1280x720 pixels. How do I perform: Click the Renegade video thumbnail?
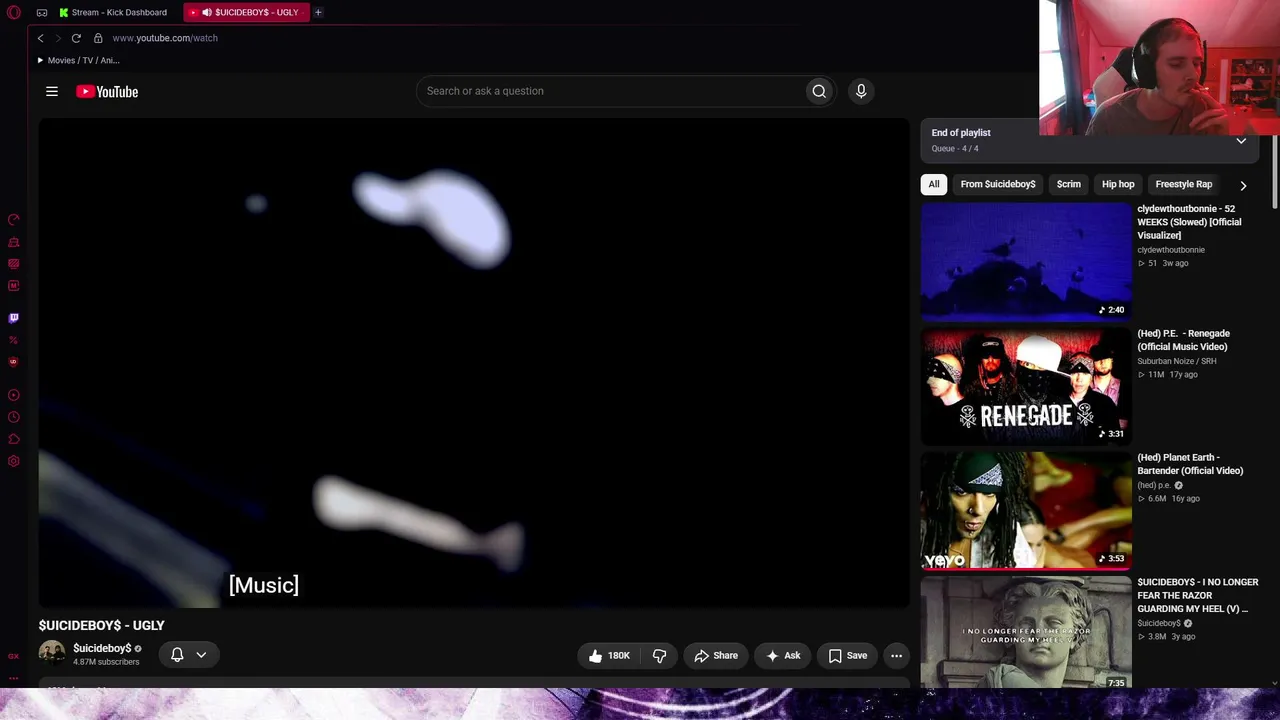pos(1026,386)
